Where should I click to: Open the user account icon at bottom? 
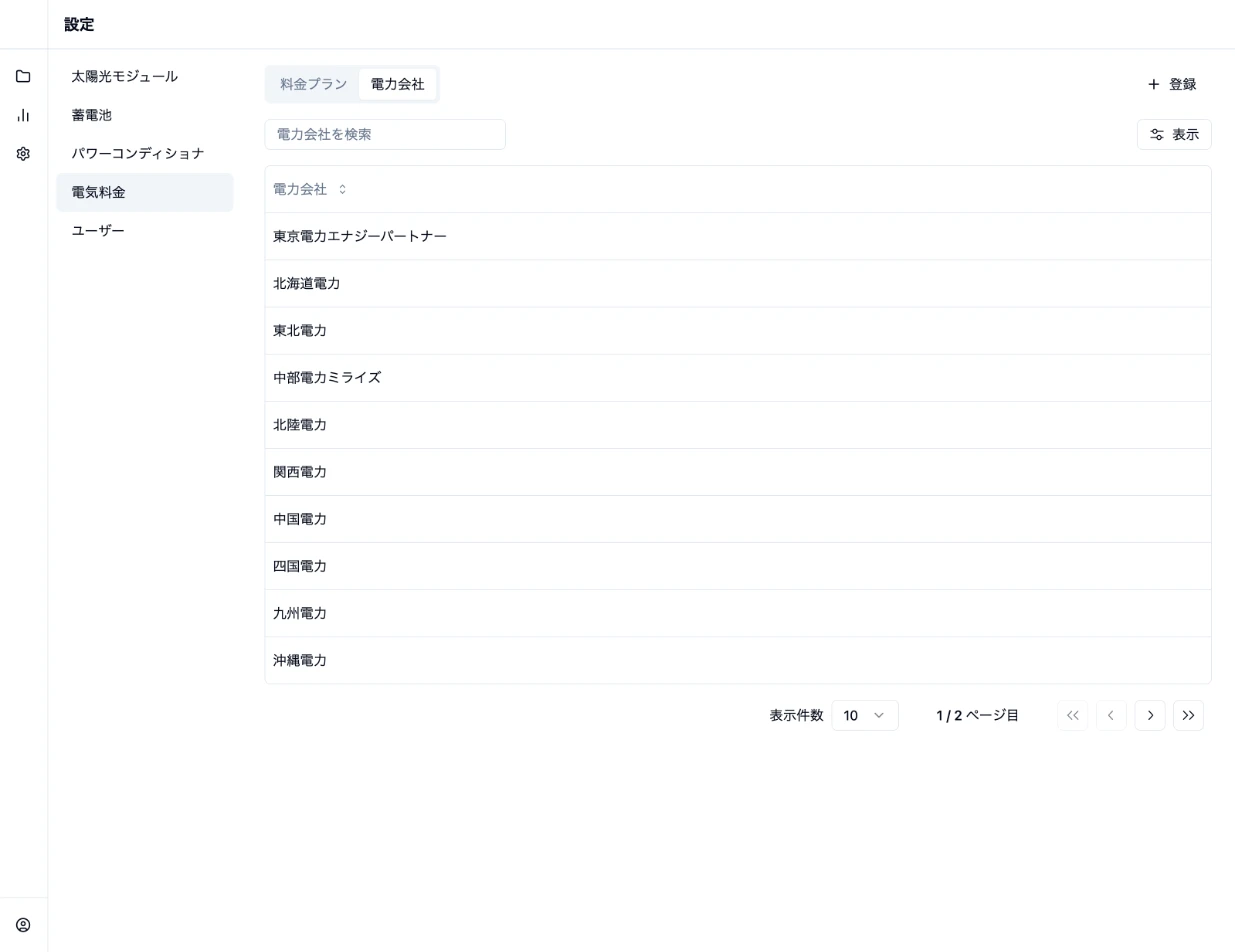23,925
